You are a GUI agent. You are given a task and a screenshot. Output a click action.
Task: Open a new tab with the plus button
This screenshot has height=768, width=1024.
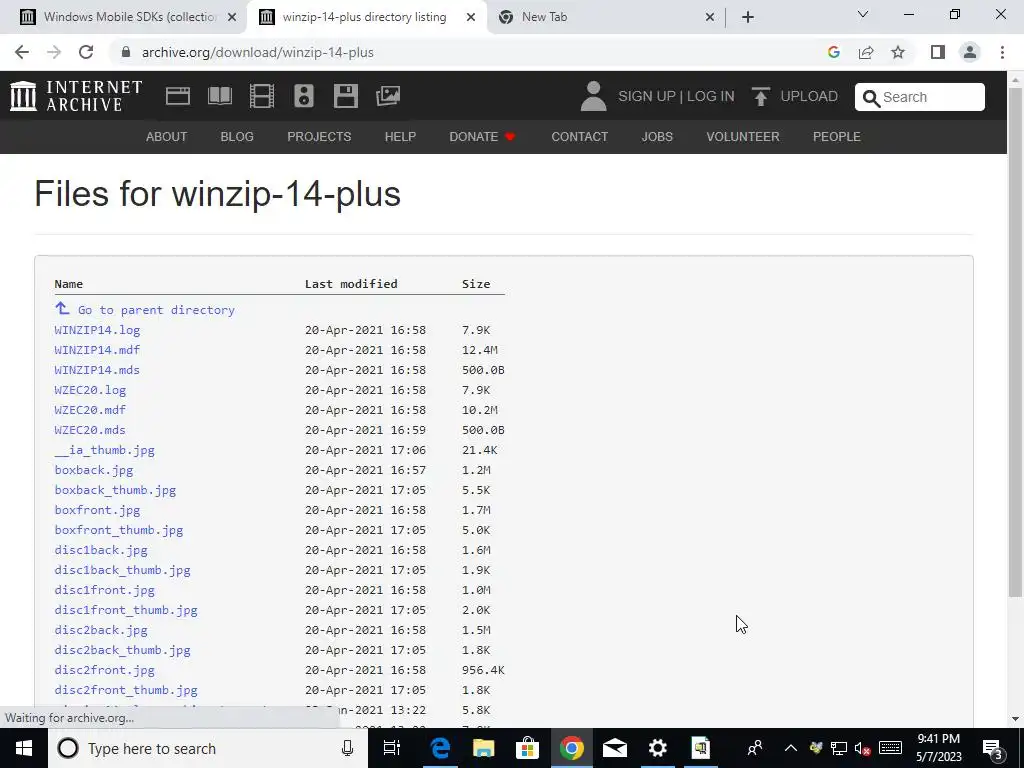tap(748, 17)
